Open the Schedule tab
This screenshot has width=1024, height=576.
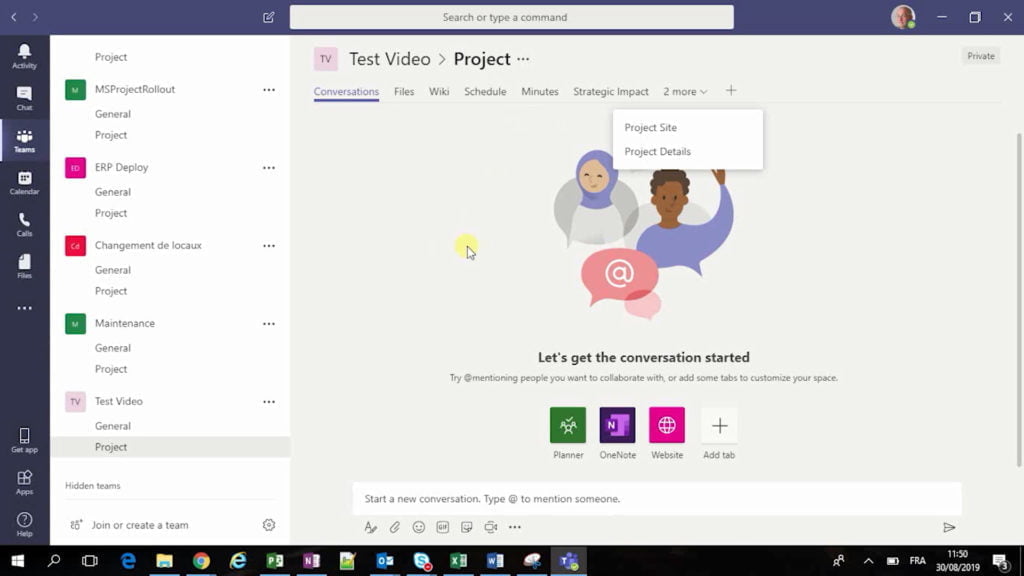pos(485,91)
